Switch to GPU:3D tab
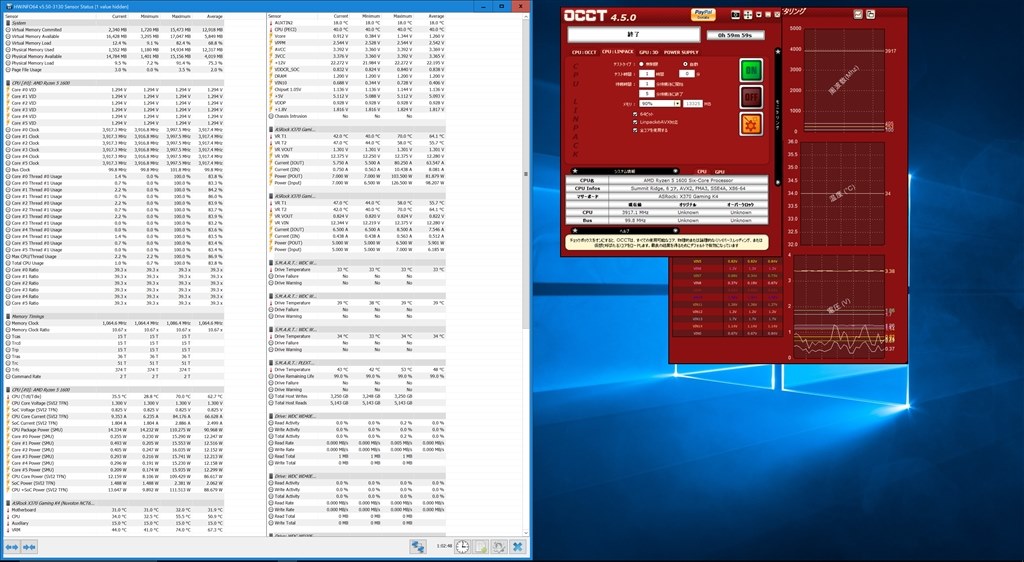1024x562 pixels. 648,52
